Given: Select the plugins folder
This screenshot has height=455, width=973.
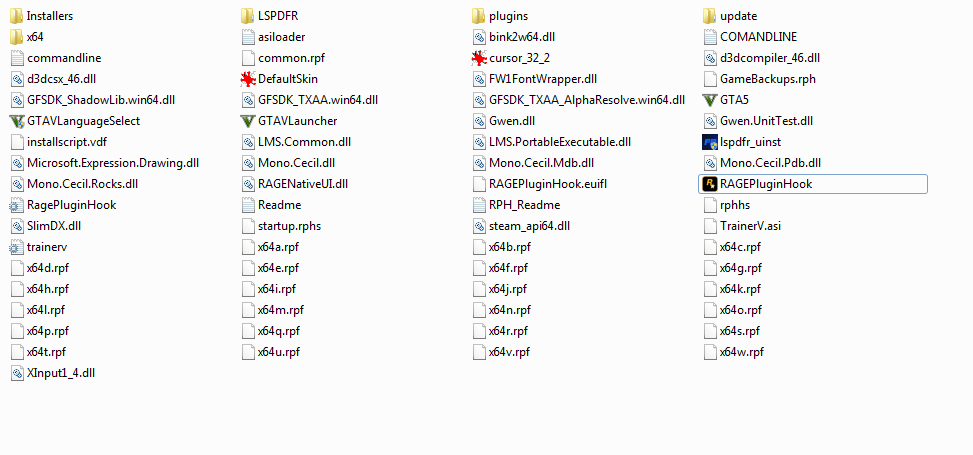Looking at the screenshot, I should (500, 16).
